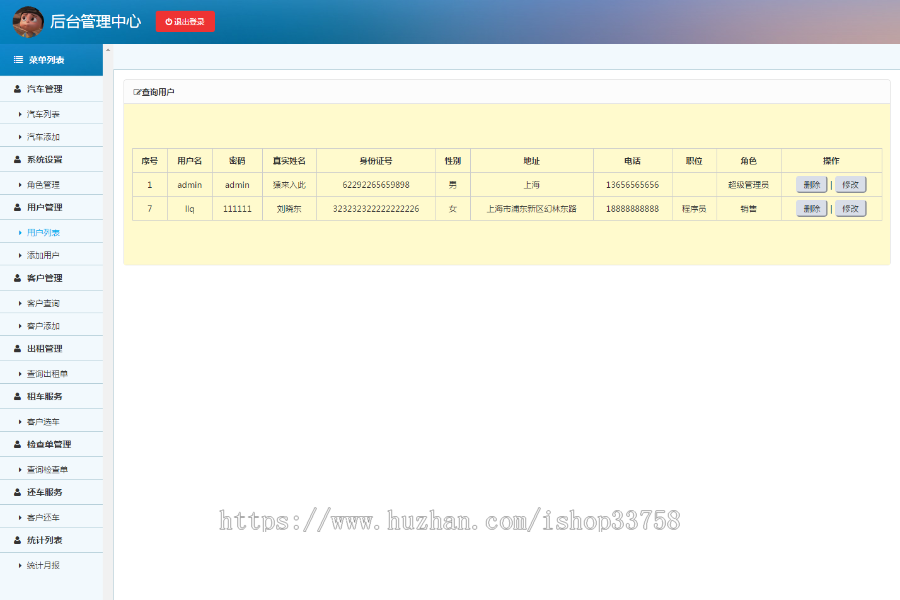
Task: Click the 修改 button for user llq
Action: [x=849, y=208]
